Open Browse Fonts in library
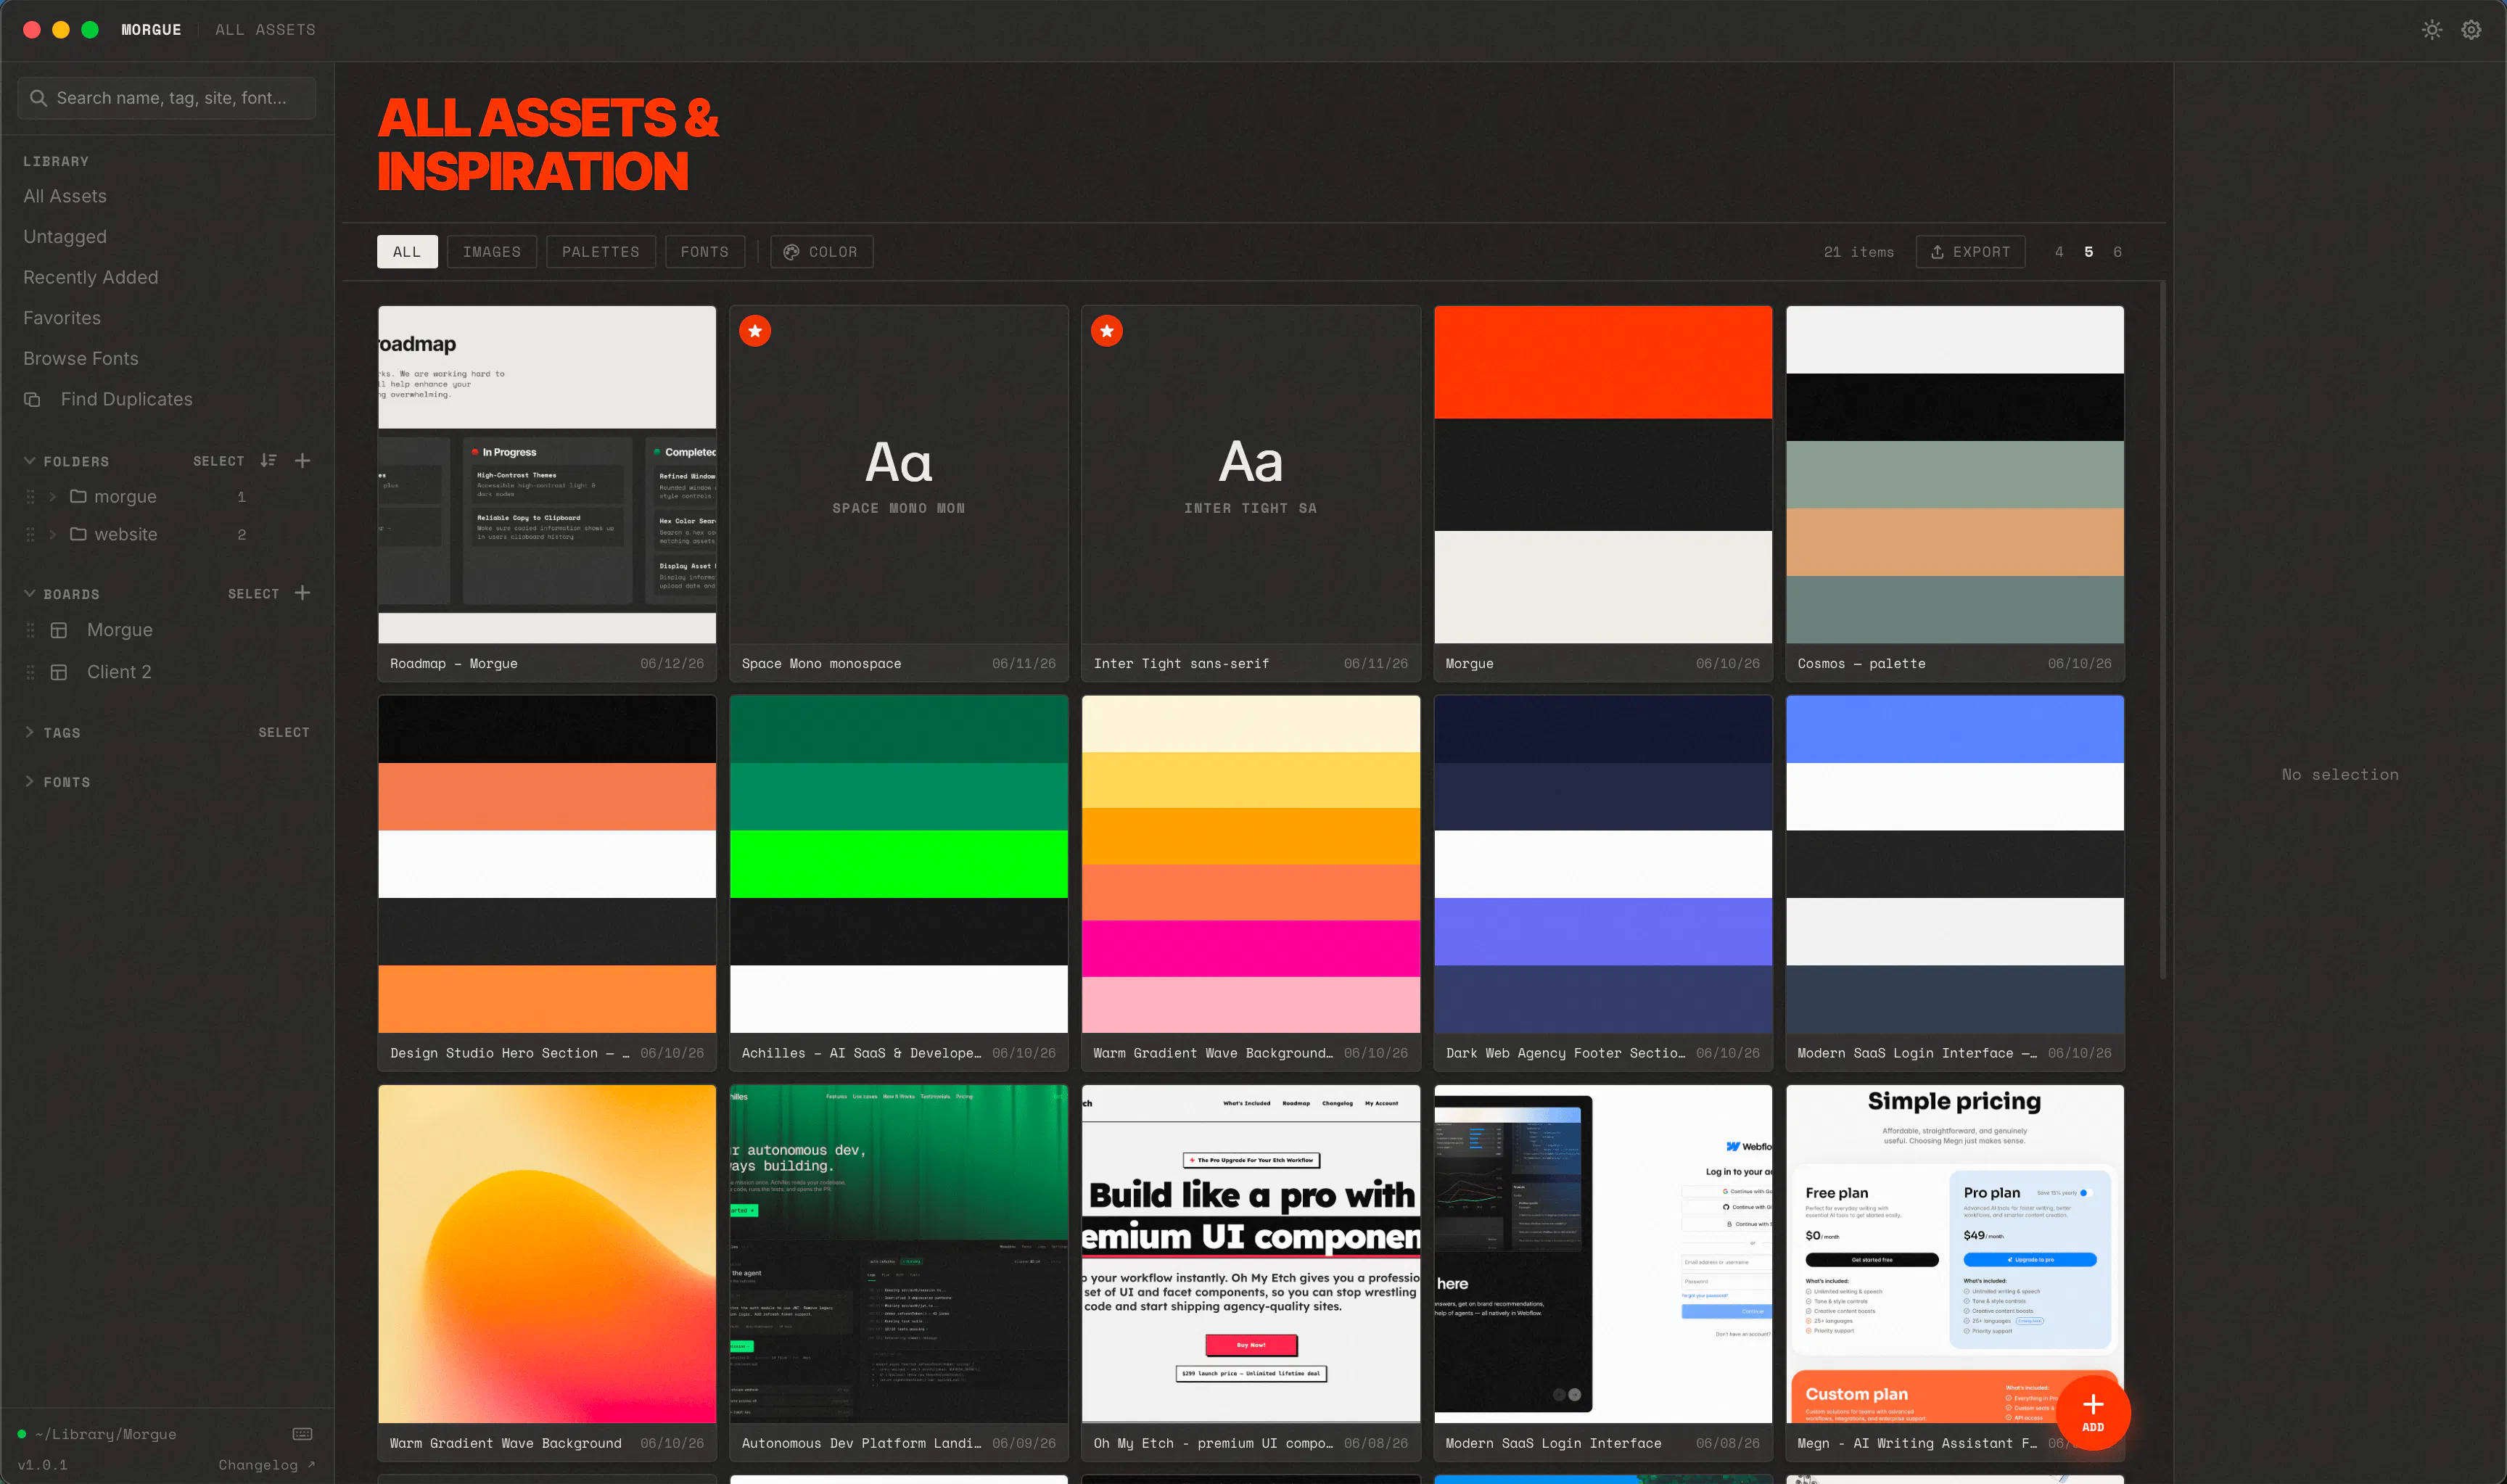 (81, 358)
